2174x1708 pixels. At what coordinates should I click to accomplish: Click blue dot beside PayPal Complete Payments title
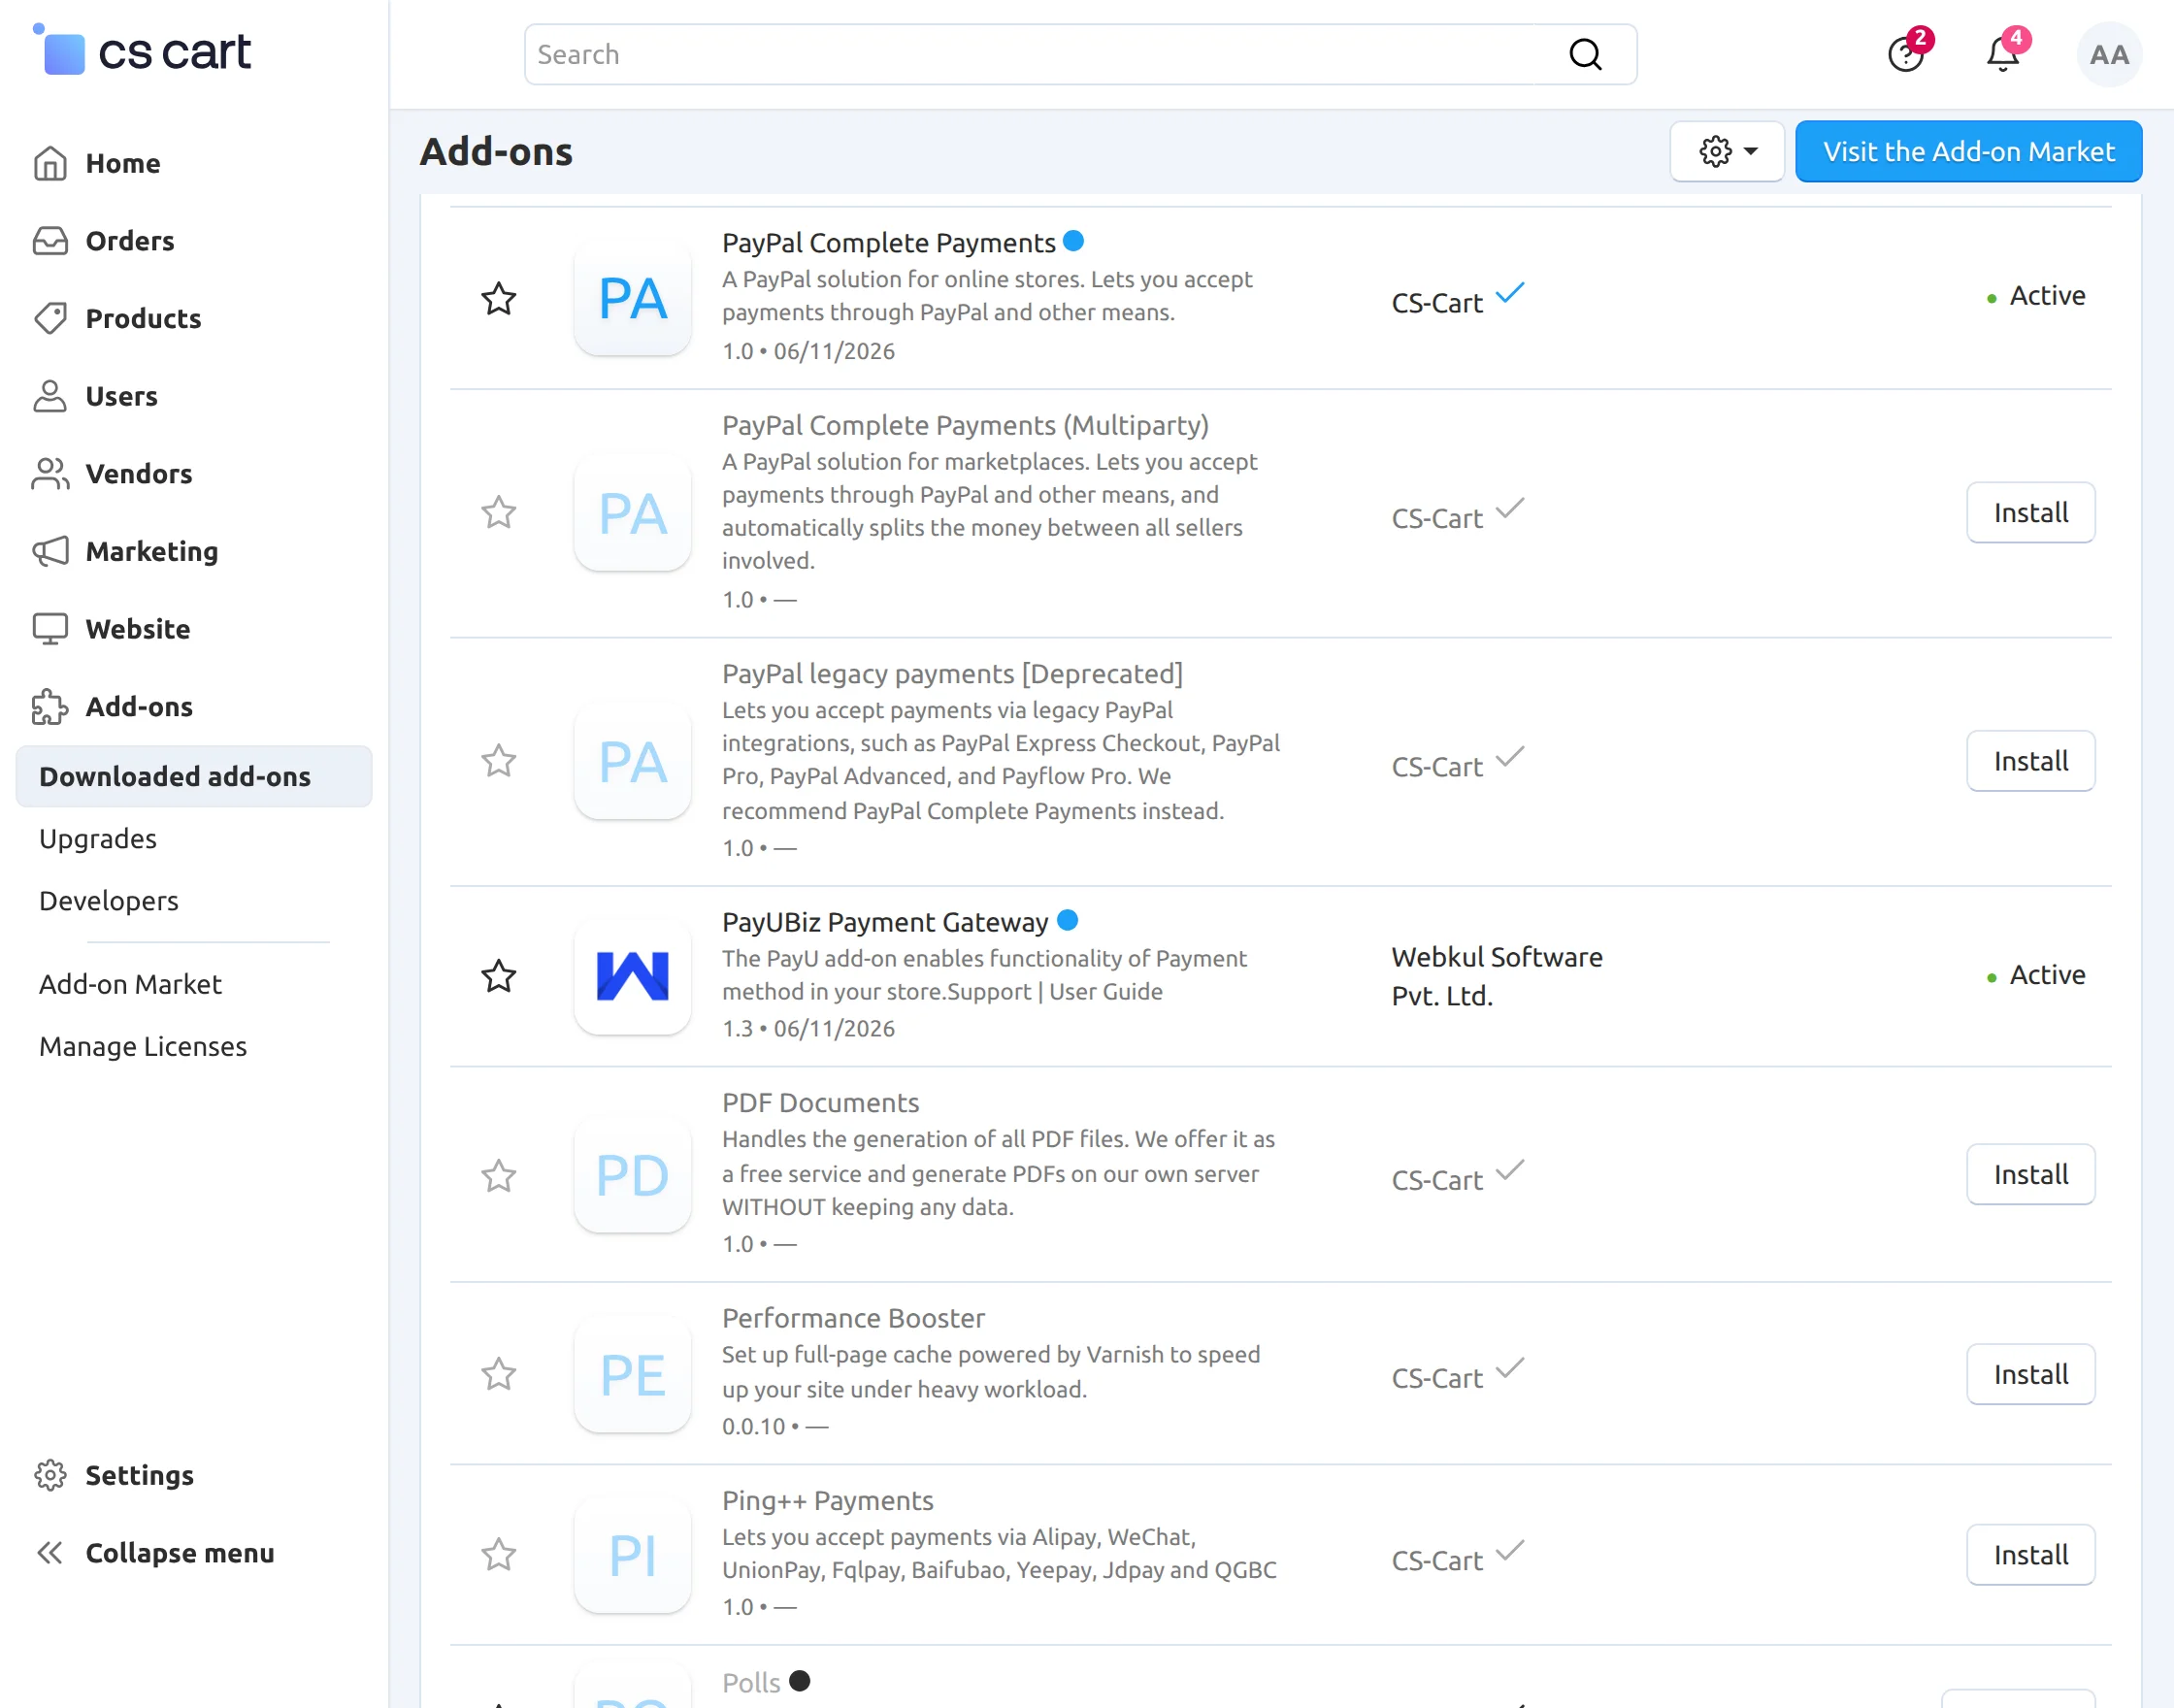tap(1073, 241)
